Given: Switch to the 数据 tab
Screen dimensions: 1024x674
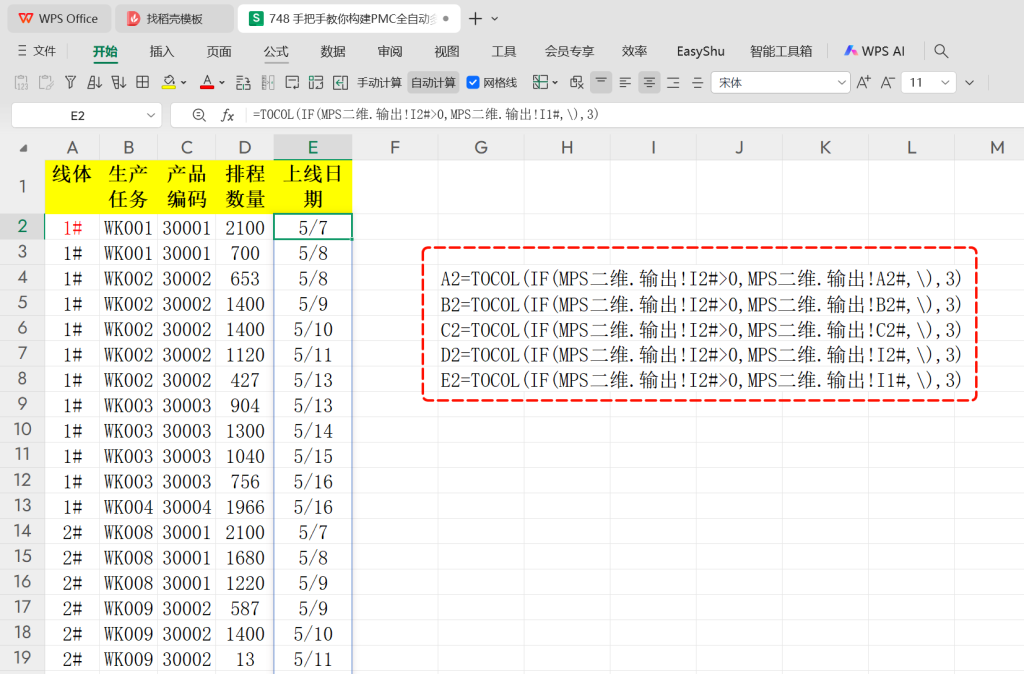Looking at the screenshot, I should coord(333,52).
